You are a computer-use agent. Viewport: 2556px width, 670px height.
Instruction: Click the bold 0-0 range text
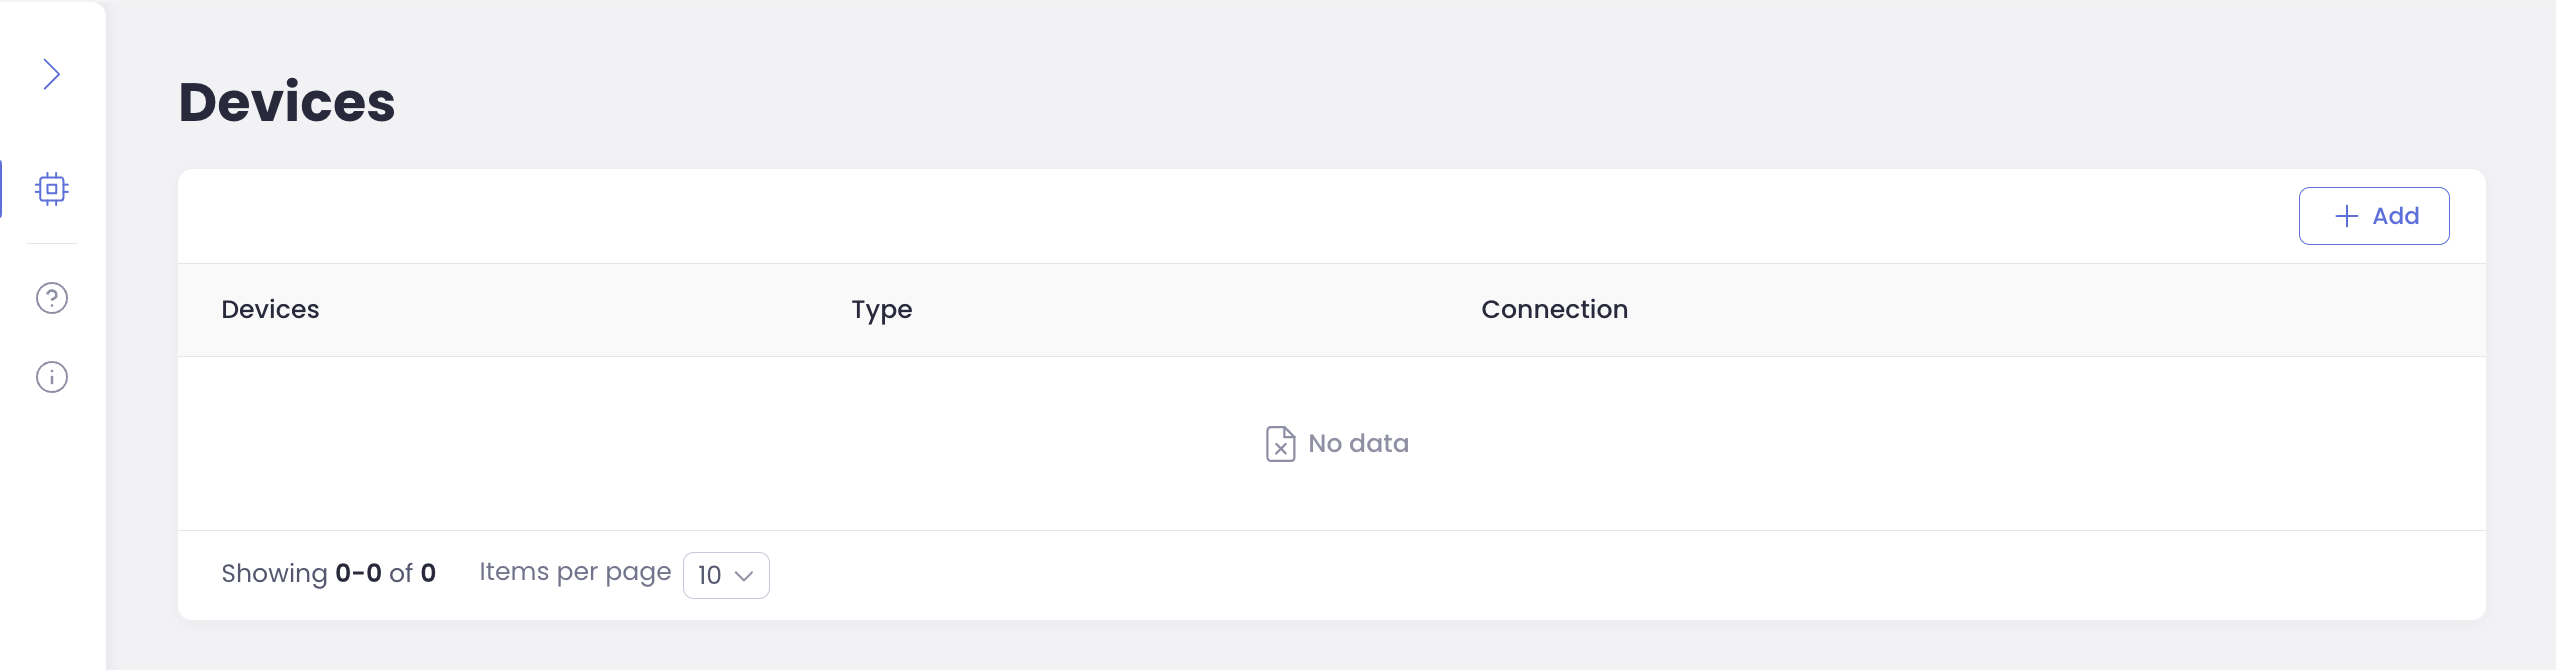[358, 573]
